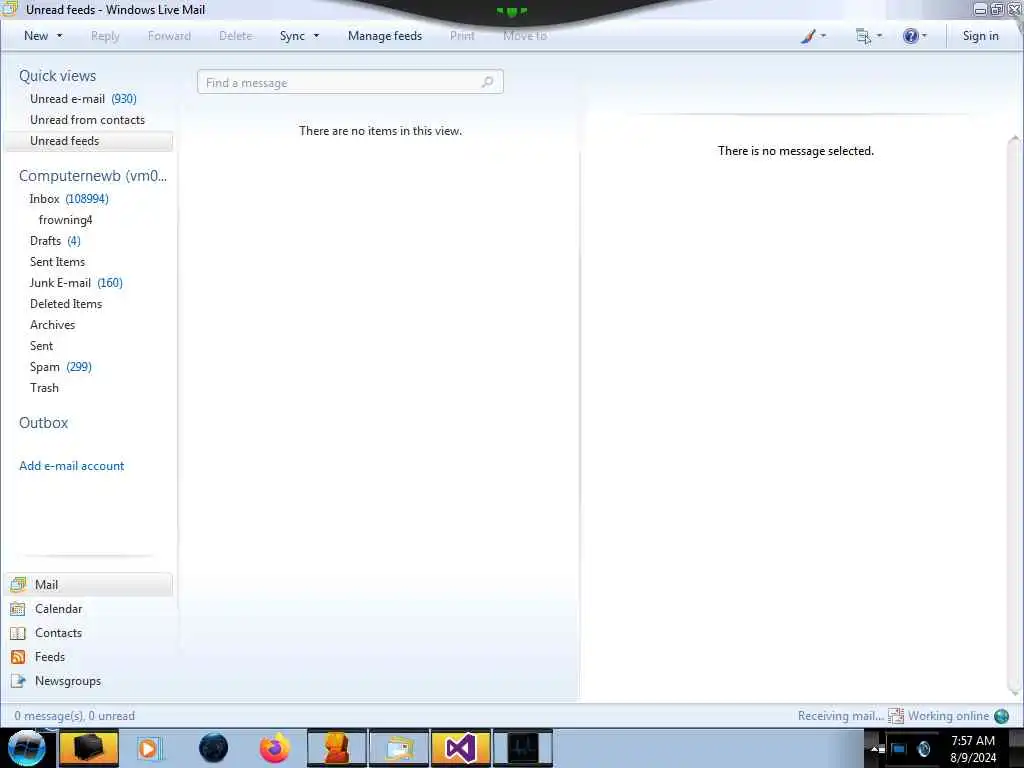
Task: Switch to the Feeds view
Action: 90,657
